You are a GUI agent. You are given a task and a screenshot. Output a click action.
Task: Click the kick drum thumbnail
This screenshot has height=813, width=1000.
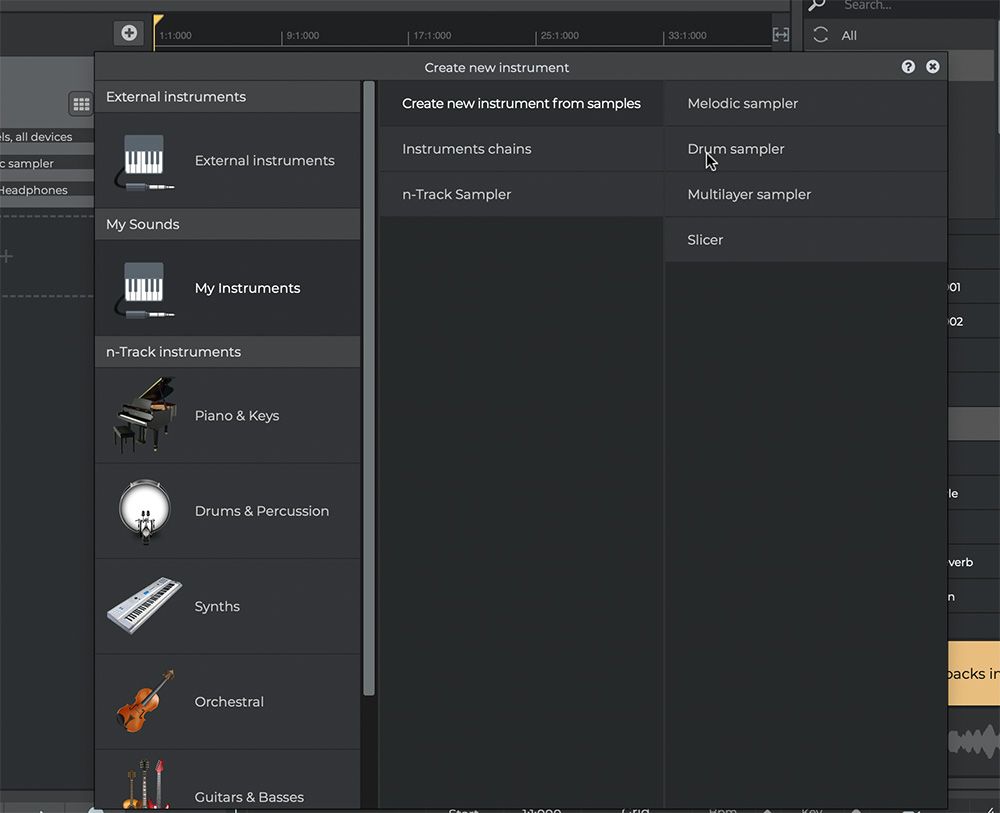145,511
